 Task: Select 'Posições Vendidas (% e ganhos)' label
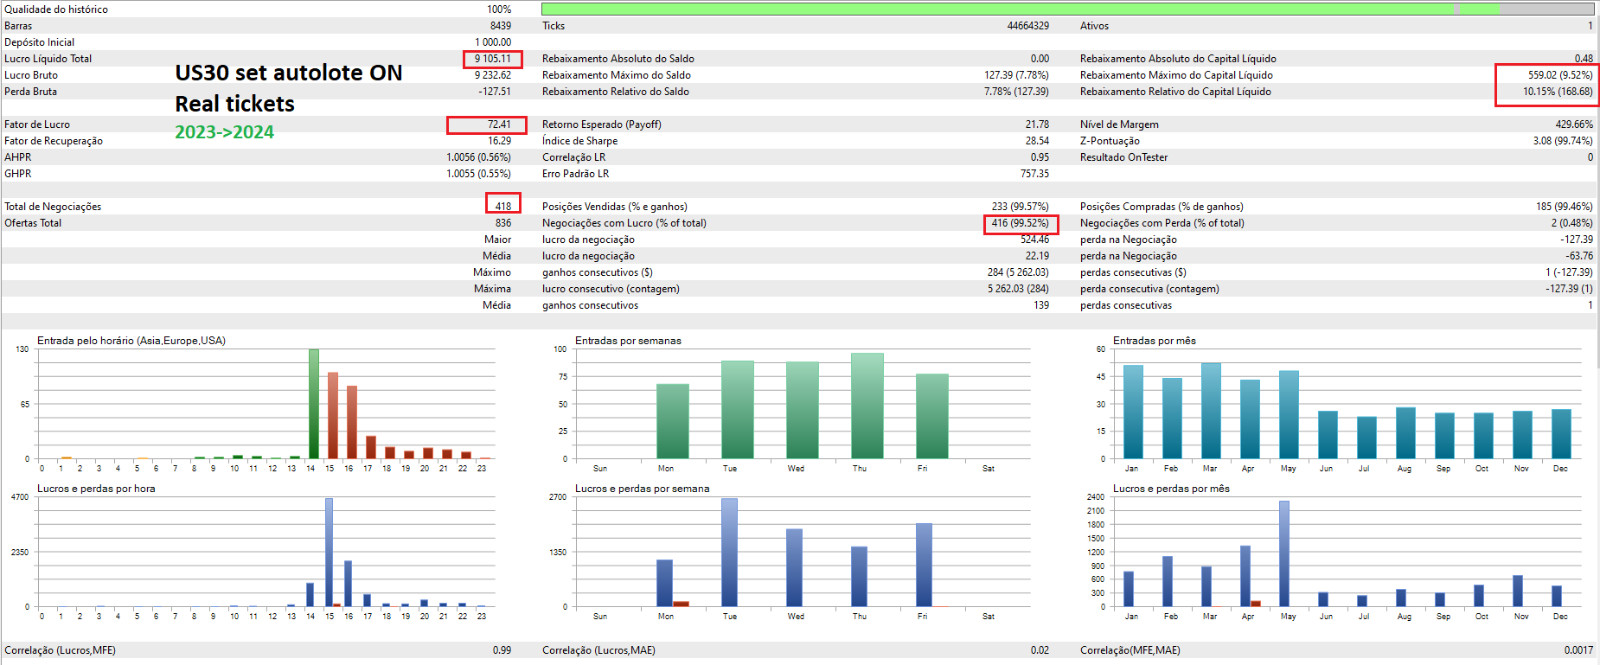coord(615,207)
